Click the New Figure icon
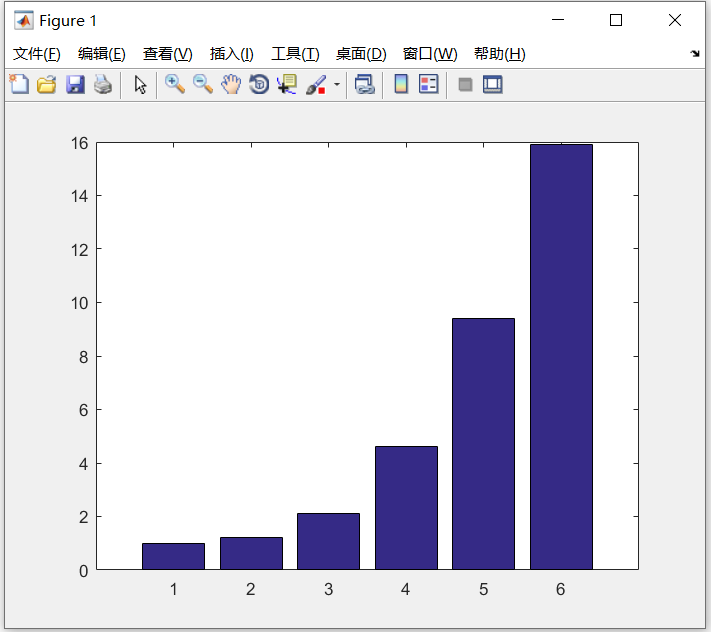 19,84
